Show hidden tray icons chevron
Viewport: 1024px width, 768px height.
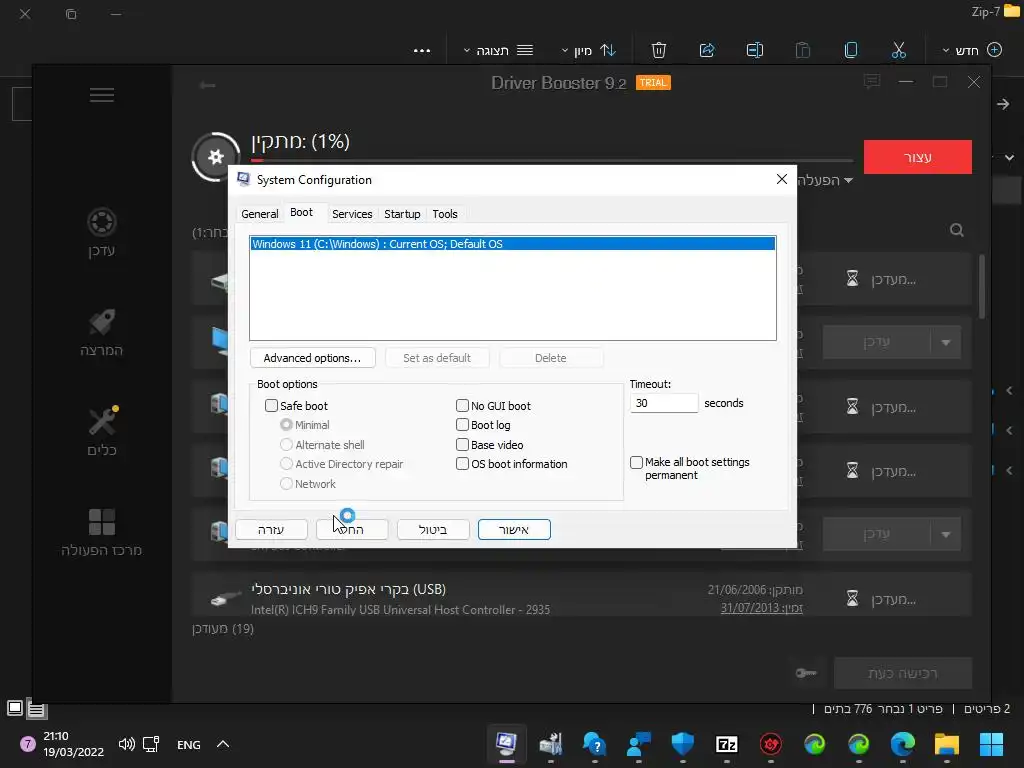223,744
